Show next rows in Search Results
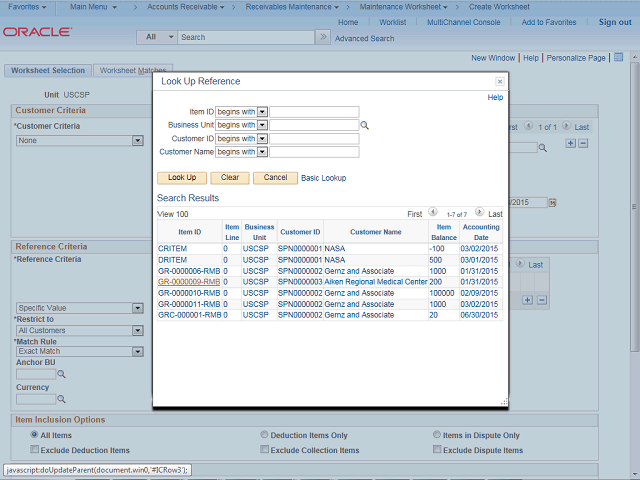The width and height of the screenshot is (640, 480). point(479,213)
